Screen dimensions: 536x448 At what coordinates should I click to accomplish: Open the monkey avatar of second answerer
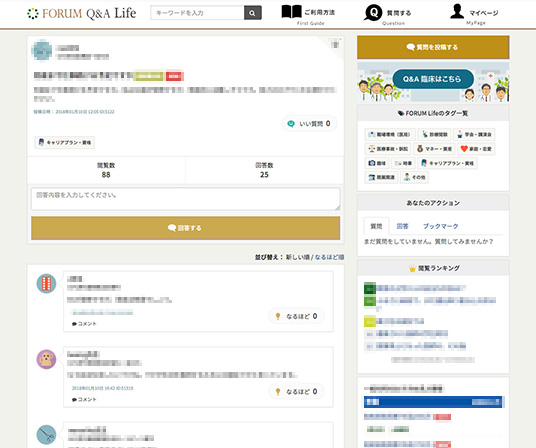tap(46, 359)
